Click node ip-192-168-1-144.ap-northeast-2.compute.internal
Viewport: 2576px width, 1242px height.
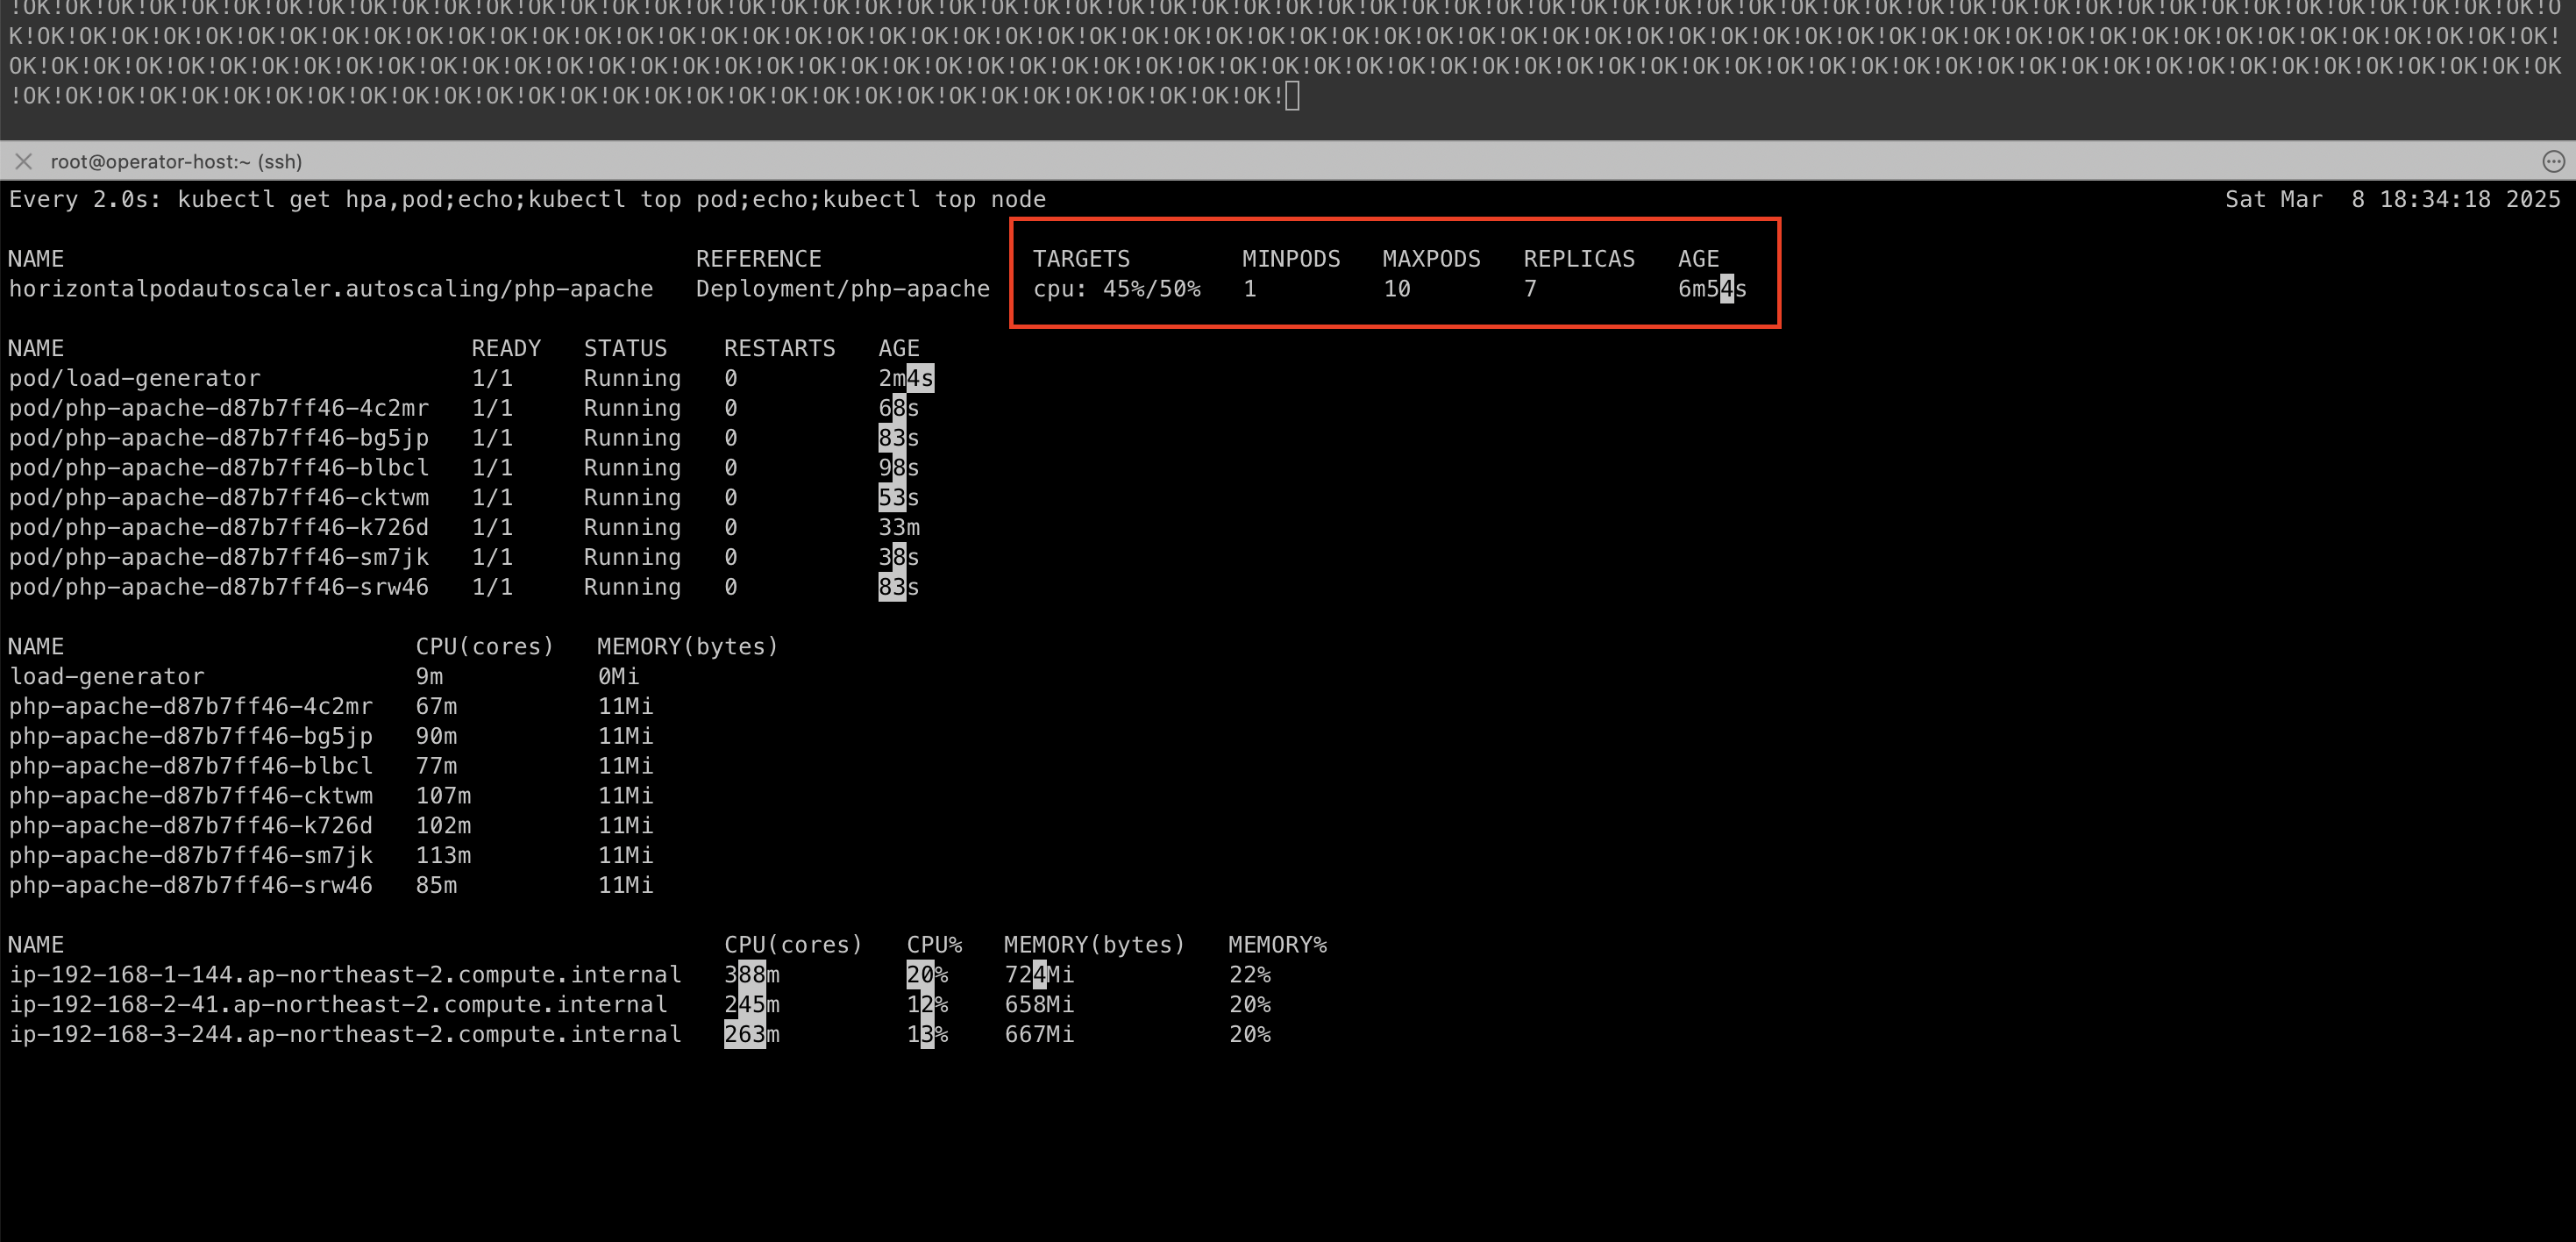coord(345,974)
